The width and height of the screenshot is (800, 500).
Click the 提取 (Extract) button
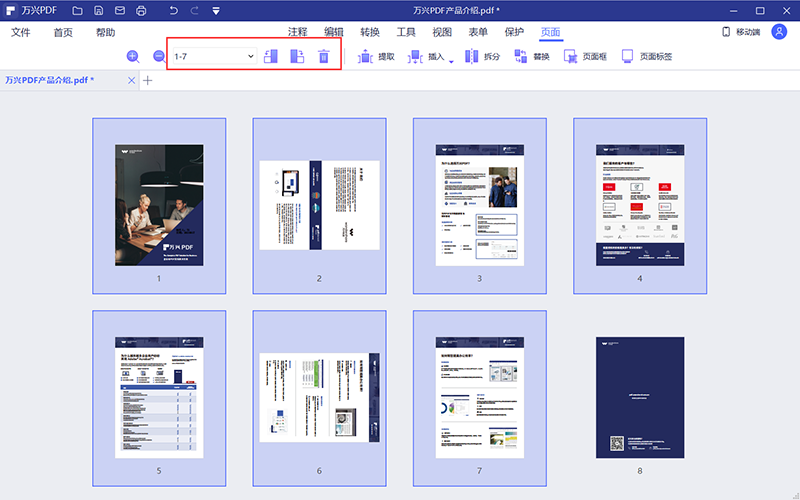point(376,57)
